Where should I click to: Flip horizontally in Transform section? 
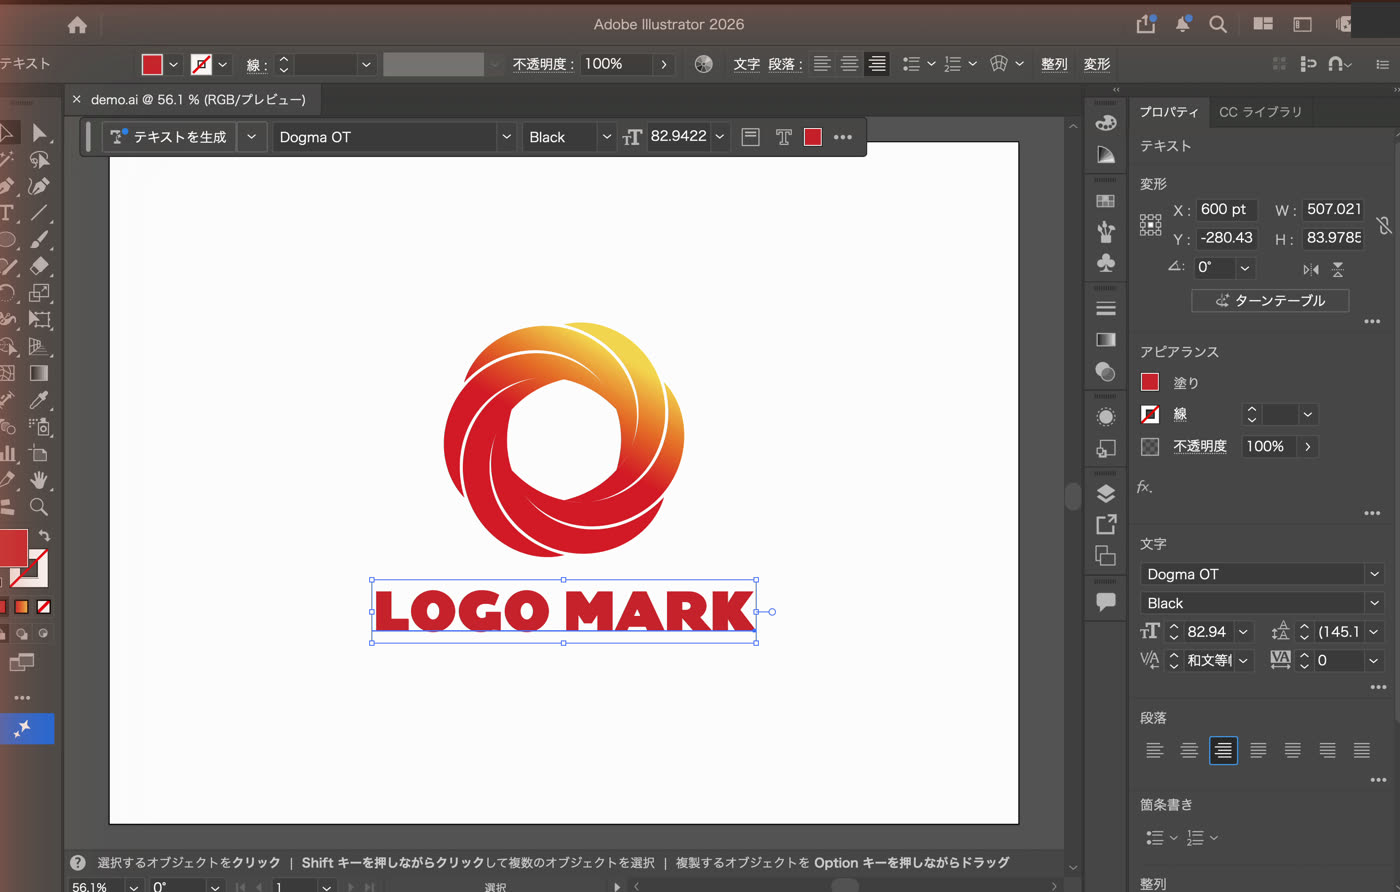pyautogui.click(x=1311, y=269)
